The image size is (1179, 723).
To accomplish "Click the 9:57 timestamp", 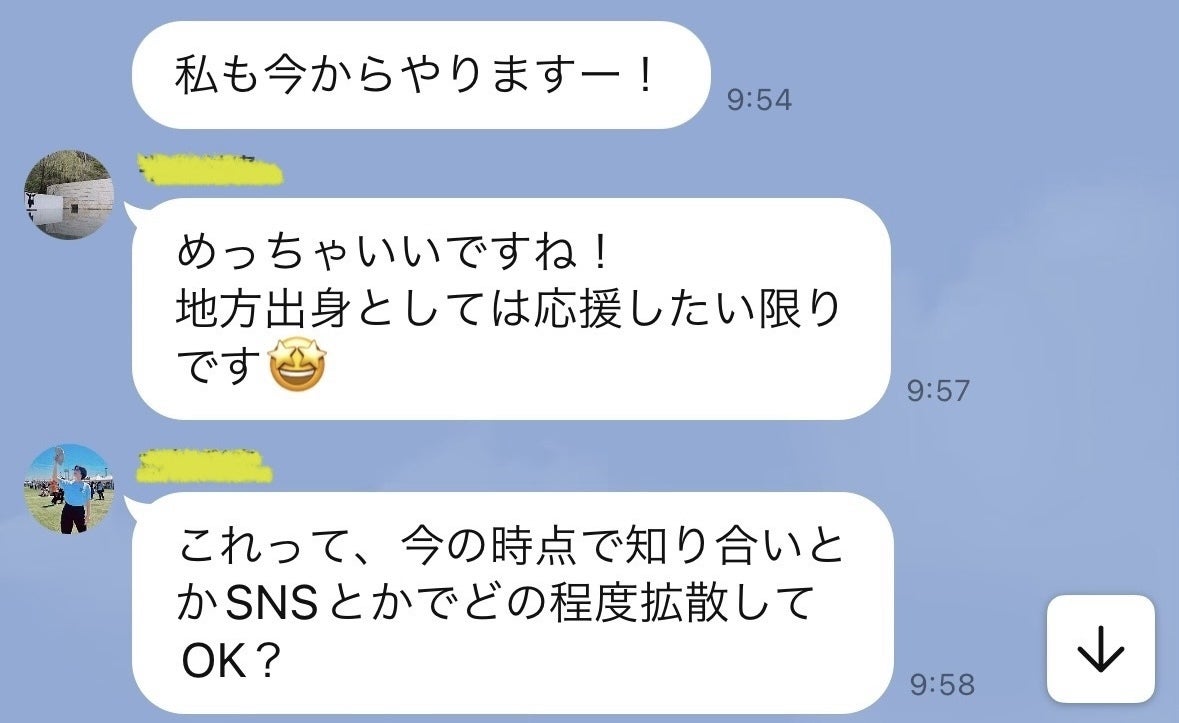I will pos(938,391).
